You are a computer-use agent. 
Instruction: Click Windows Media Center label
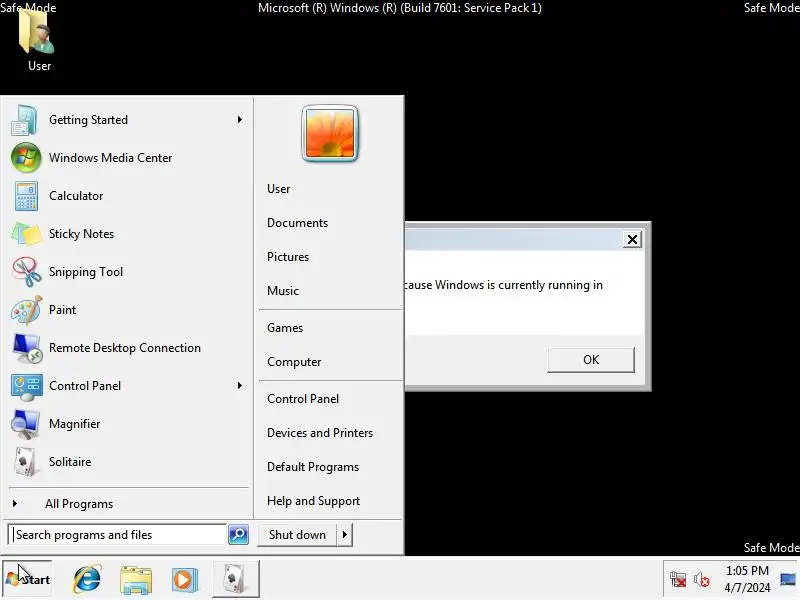point(111,158)
